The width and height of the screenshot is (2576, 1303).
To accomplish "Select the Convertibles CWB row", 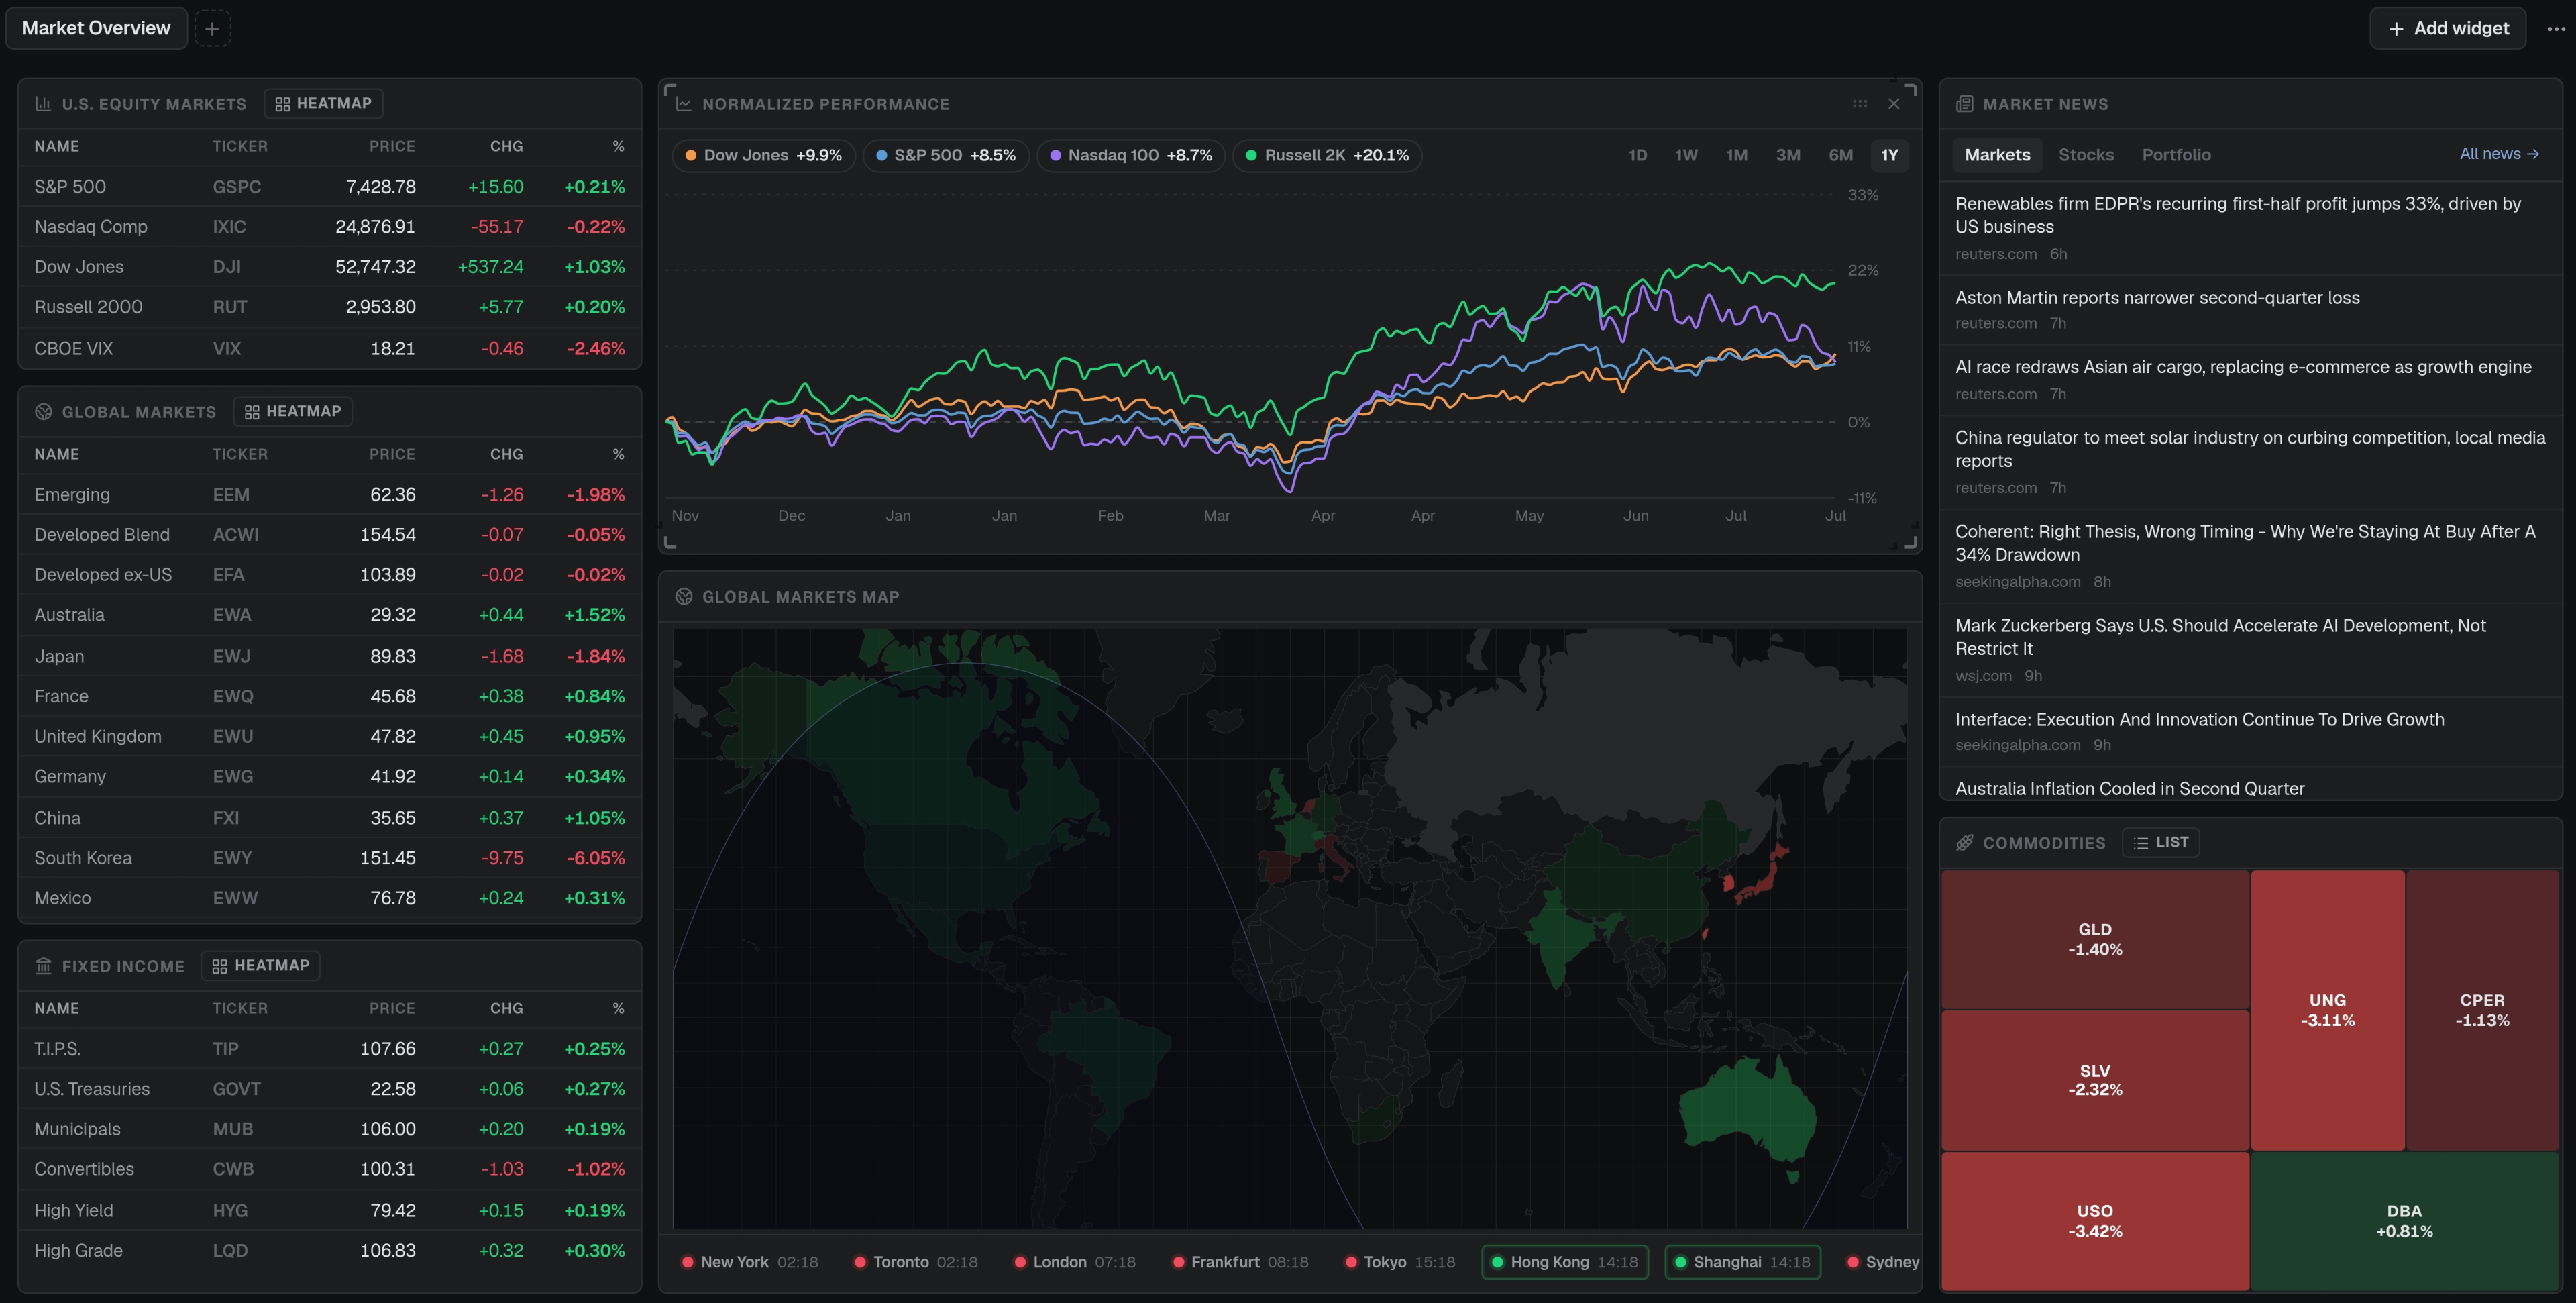I will 330,1169.
